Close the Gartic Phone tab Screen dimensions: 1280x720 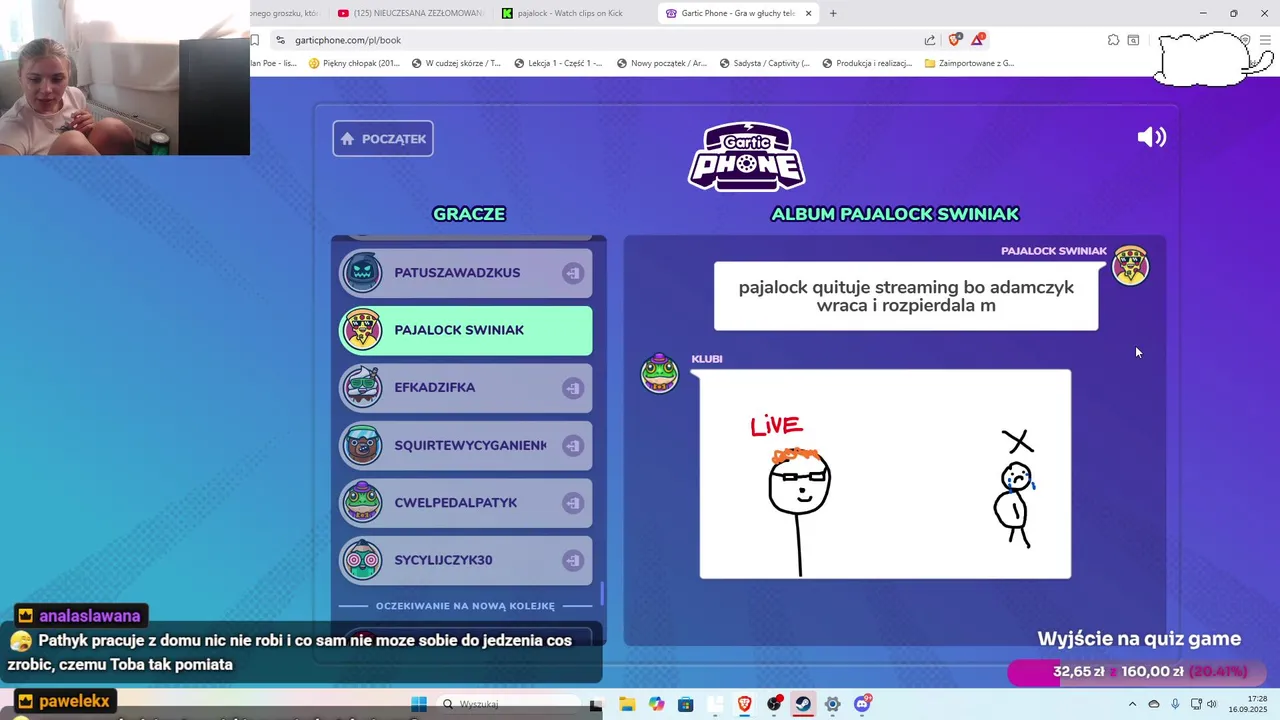click(808, 13)
